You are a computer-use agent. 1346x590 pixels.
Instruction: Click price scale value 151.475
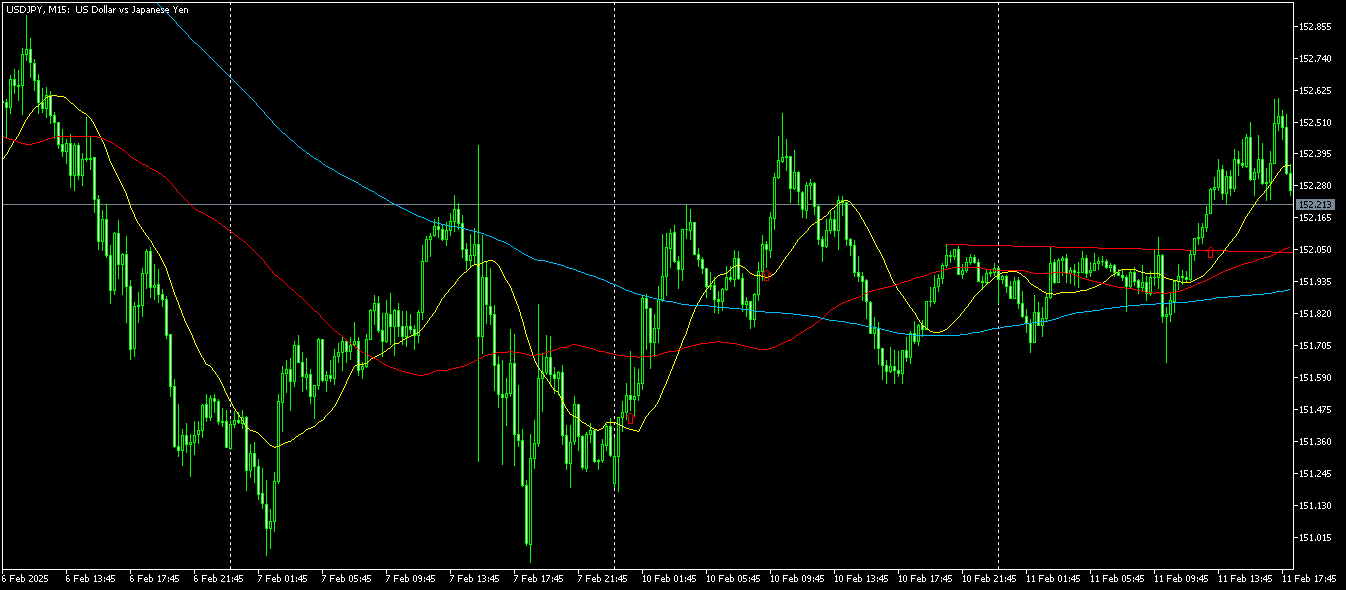pos(1313,410)
